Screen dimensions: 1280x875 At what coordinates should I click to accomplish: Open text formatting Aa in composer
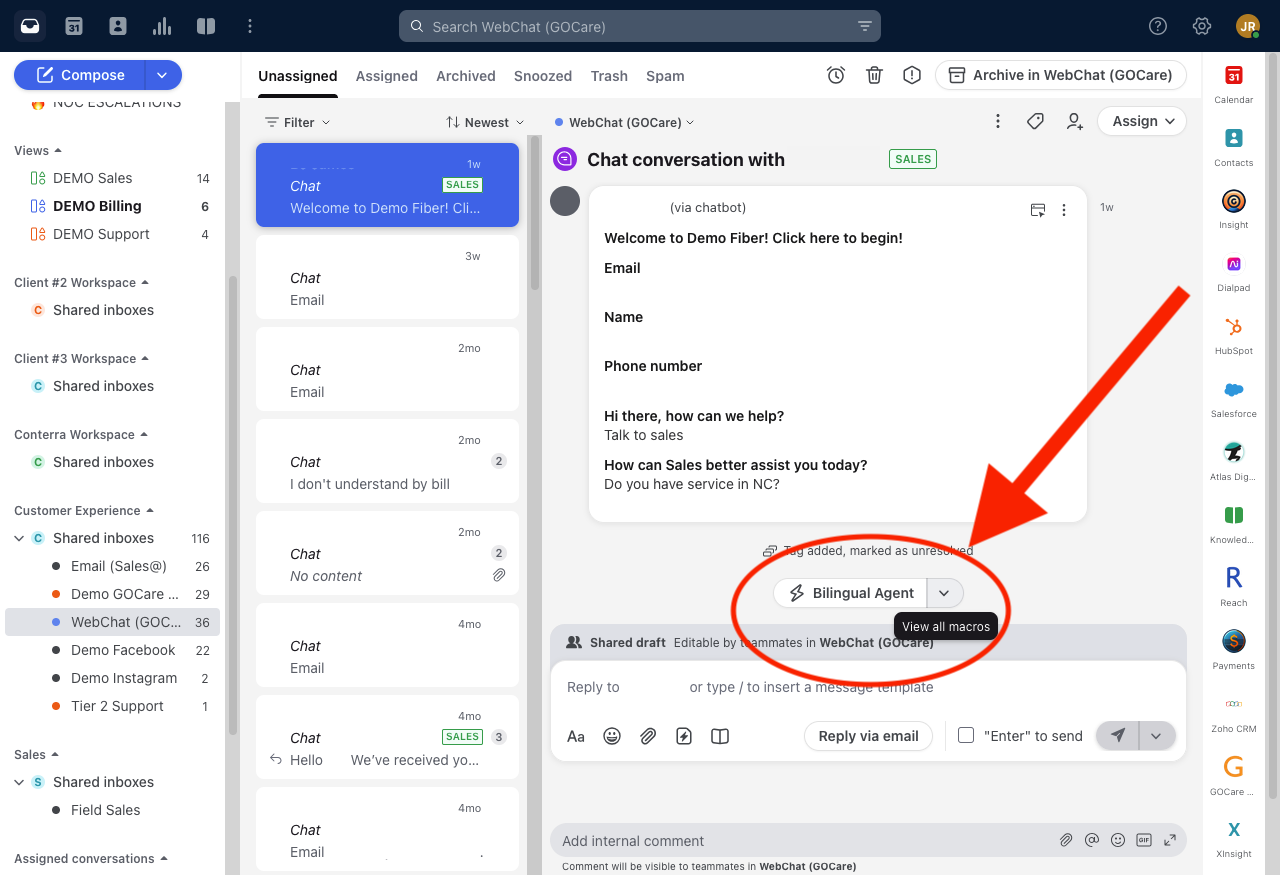pos(576,736)
